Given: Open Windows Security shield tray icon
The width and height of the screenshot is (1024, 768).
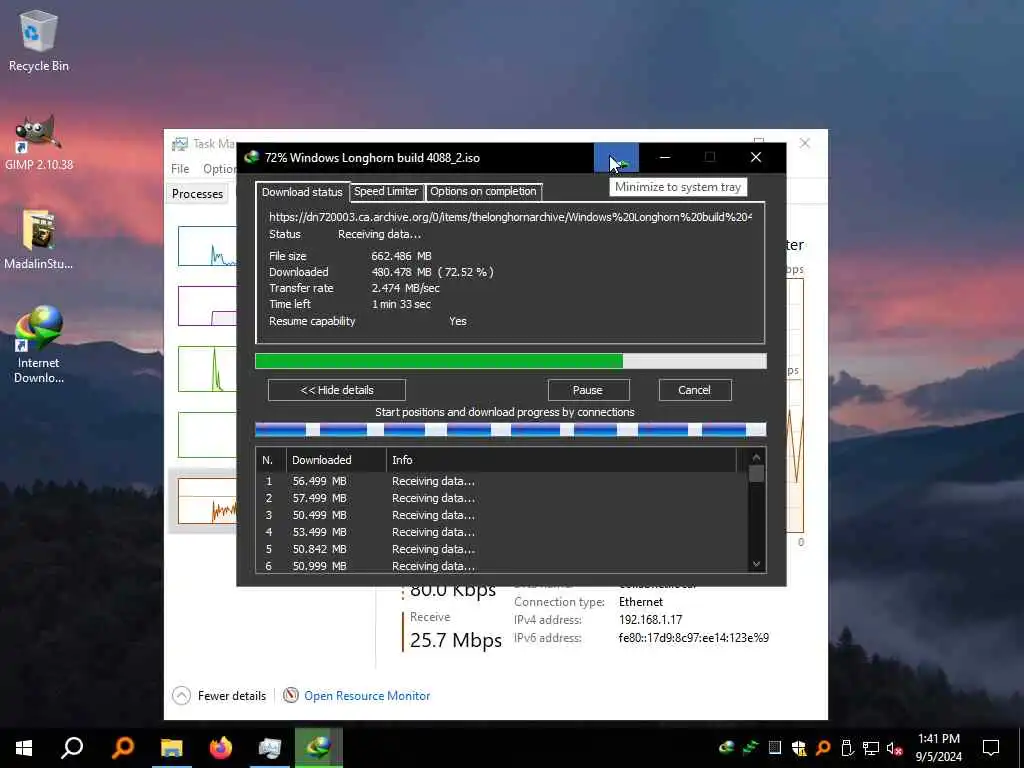Looking at the screenshot, I should 799,748.
